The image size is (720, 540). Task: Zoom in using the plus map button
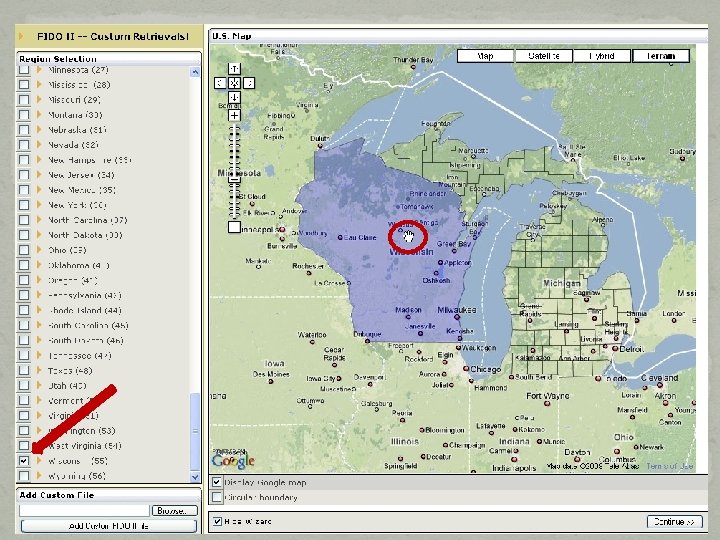click(234, 115)
